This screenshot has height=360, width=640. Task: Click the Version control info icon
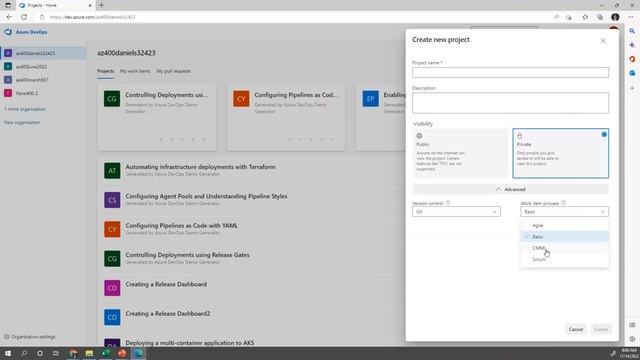point(448,203)
